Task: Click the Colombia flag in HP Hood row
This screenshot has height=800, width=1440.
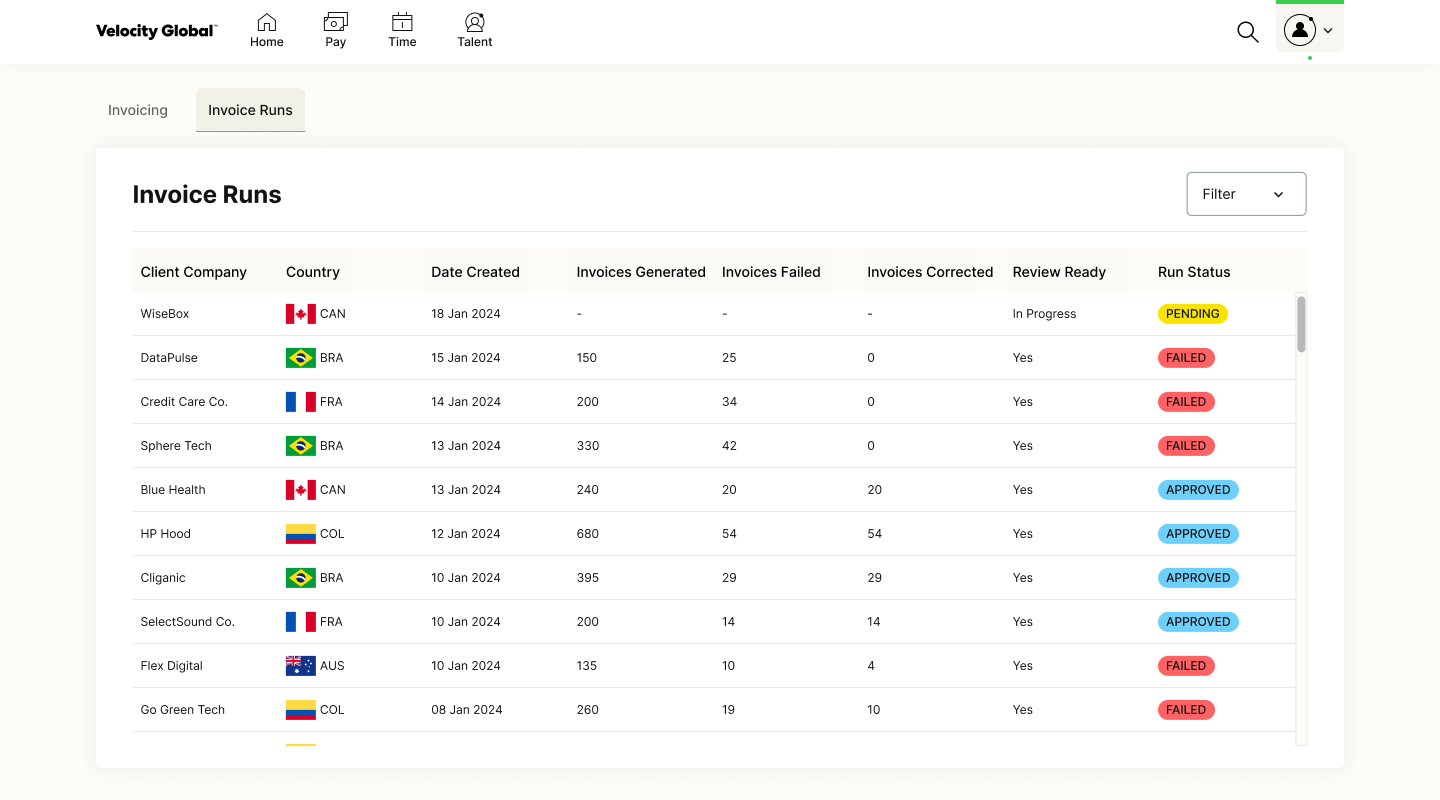Action: tap(301, 534)
